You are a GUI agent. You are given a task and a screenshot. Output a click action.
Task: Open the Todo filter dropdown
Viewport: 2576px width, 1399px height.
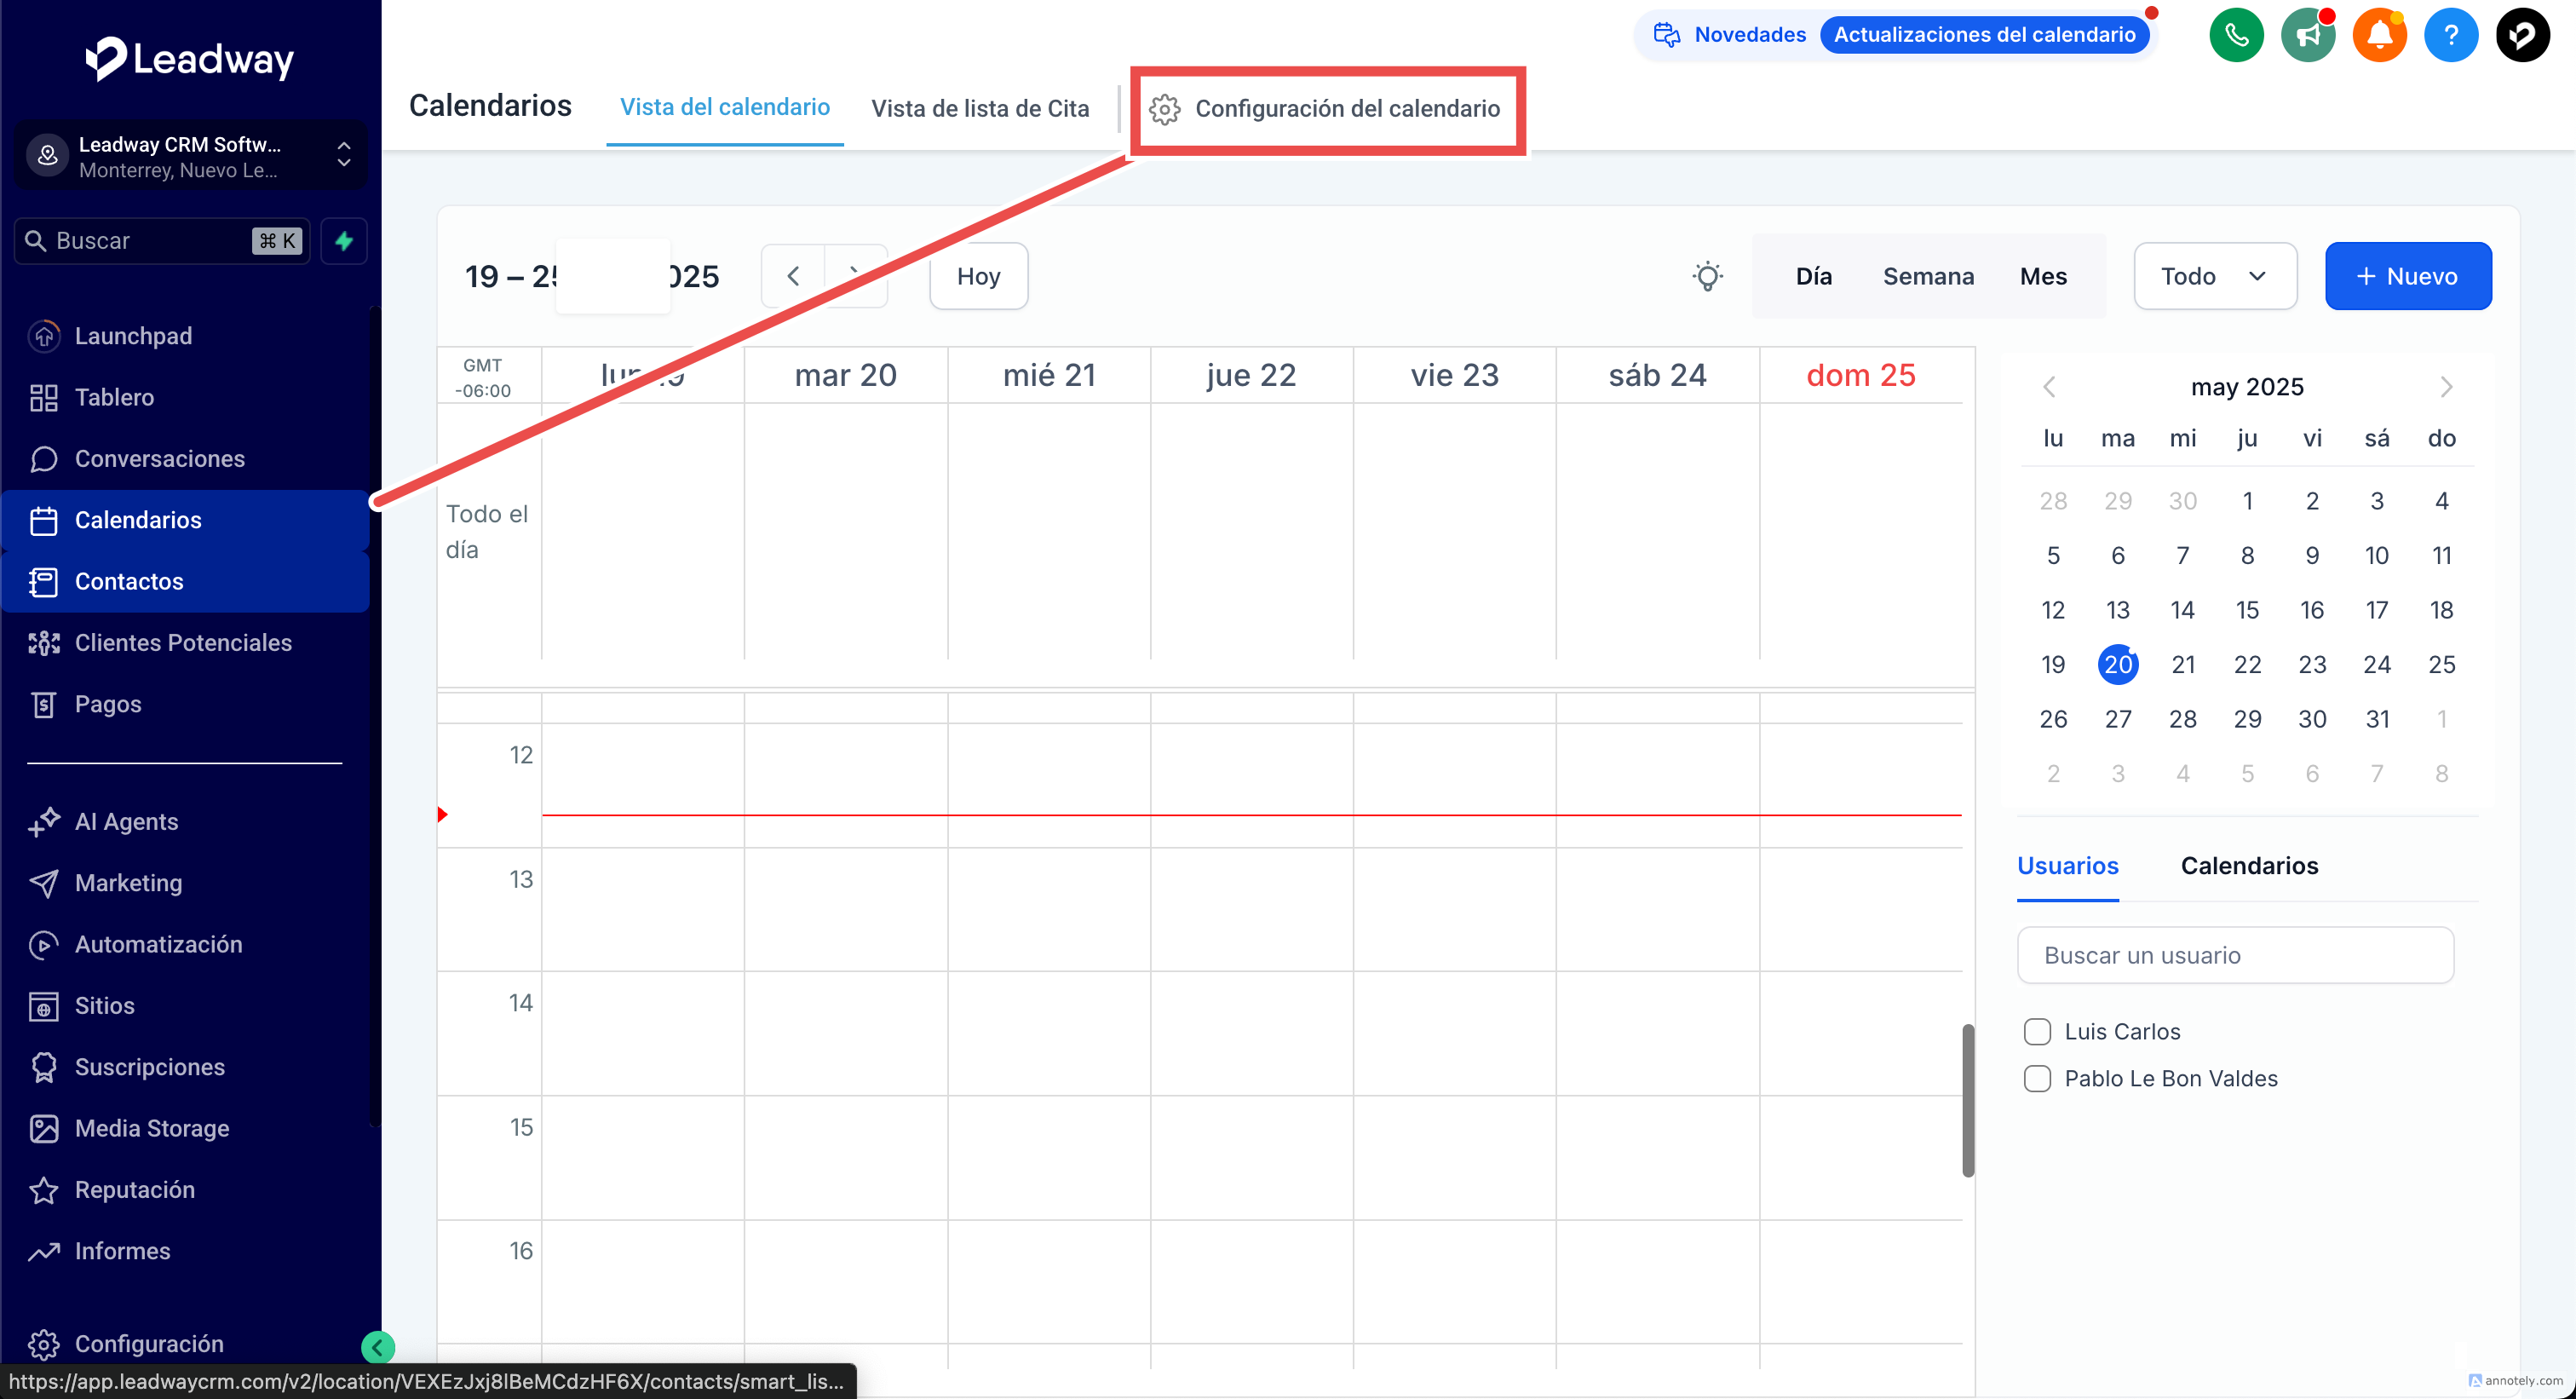[2214, 276]
